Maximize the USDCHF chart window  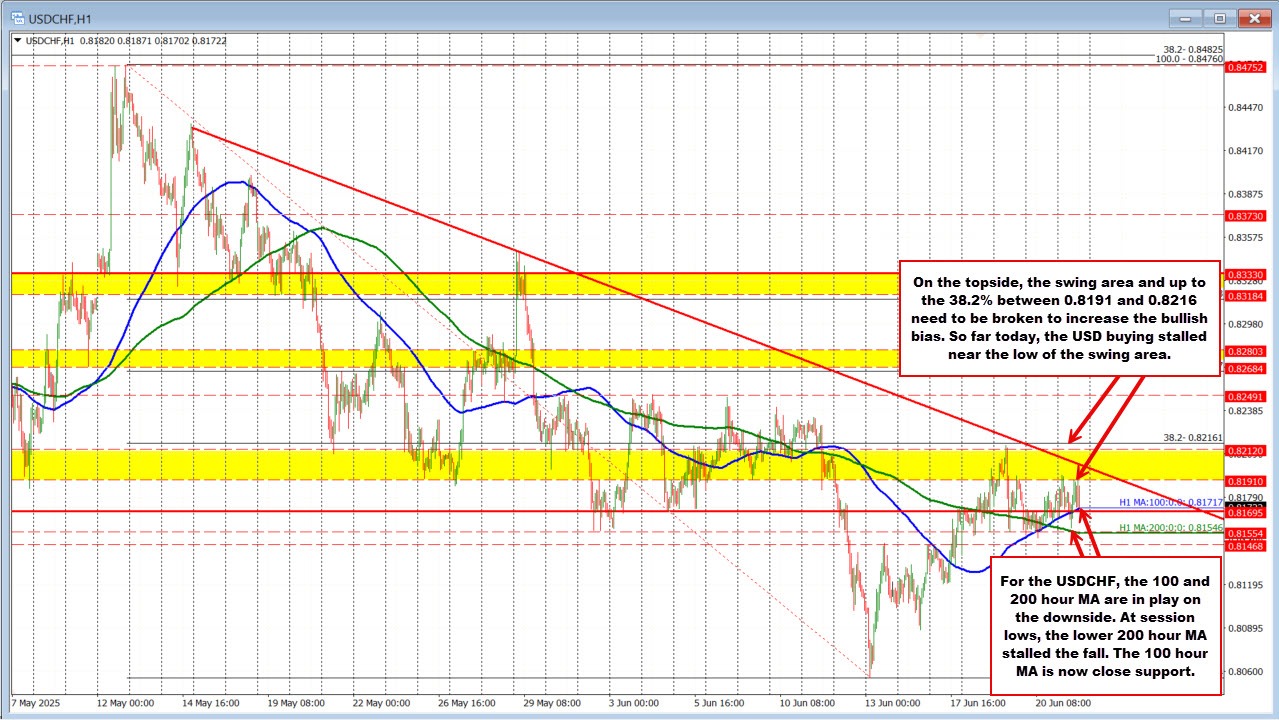pyautogui.click(x=1218, y=18)
